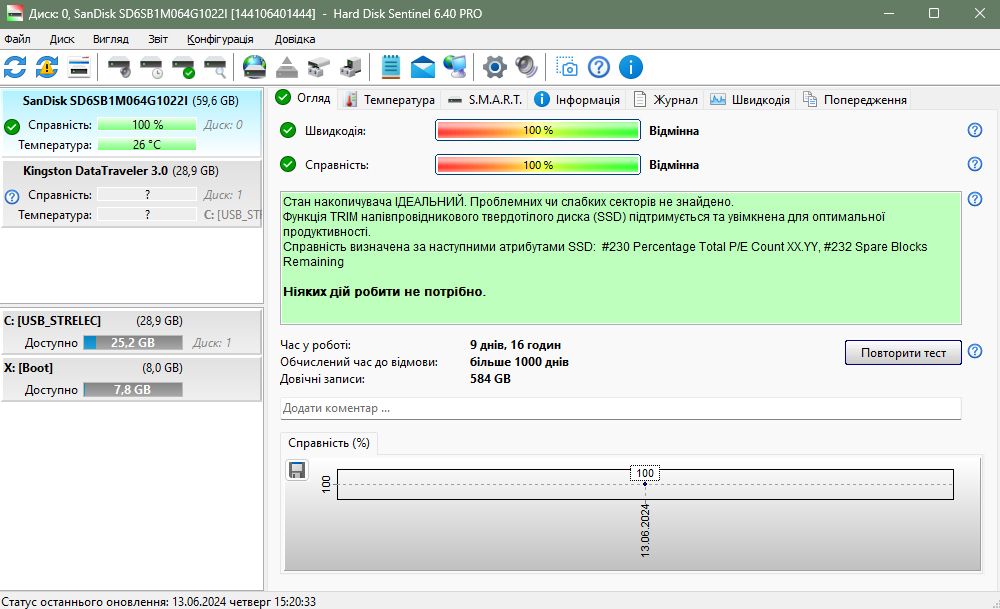
Task: Click the Справність 100 % gradient bar in overview
Action: click(538, 165)
